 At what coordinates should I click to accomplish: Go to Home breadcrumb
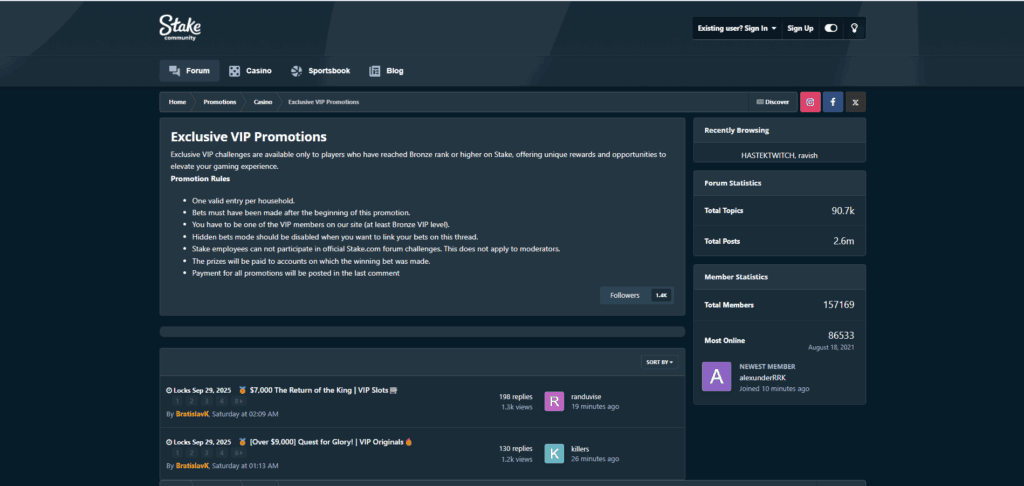coord(177,102)
